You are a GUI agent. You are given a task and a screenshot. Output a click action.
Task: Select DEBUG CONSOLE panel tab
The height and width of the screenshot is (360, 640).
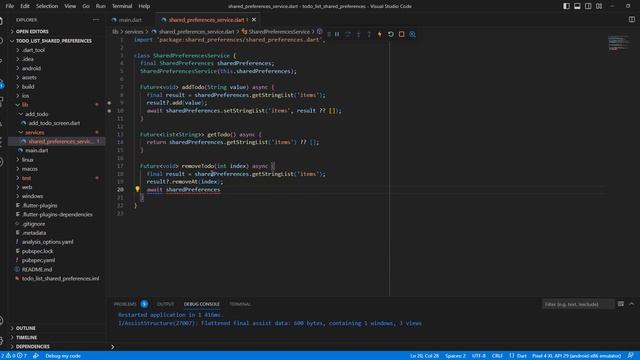coord(202,304)
